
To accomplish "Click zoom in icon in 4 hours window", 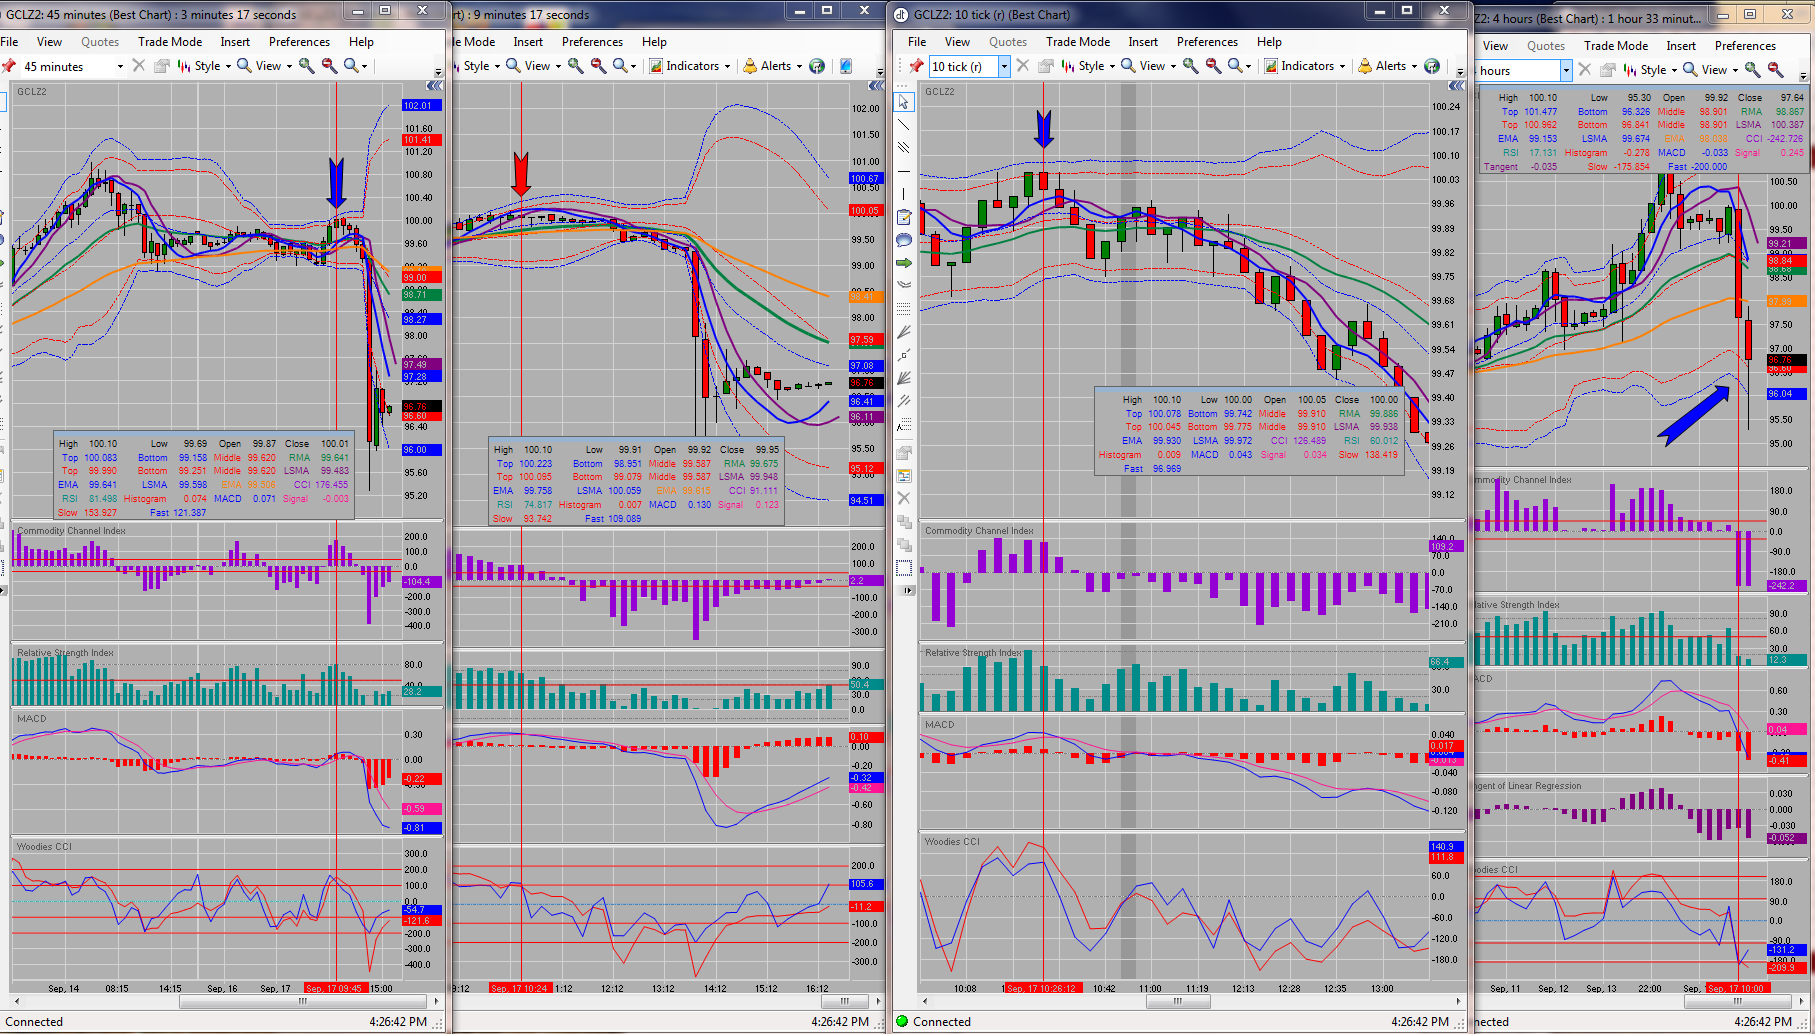I will coord(1752,70).
